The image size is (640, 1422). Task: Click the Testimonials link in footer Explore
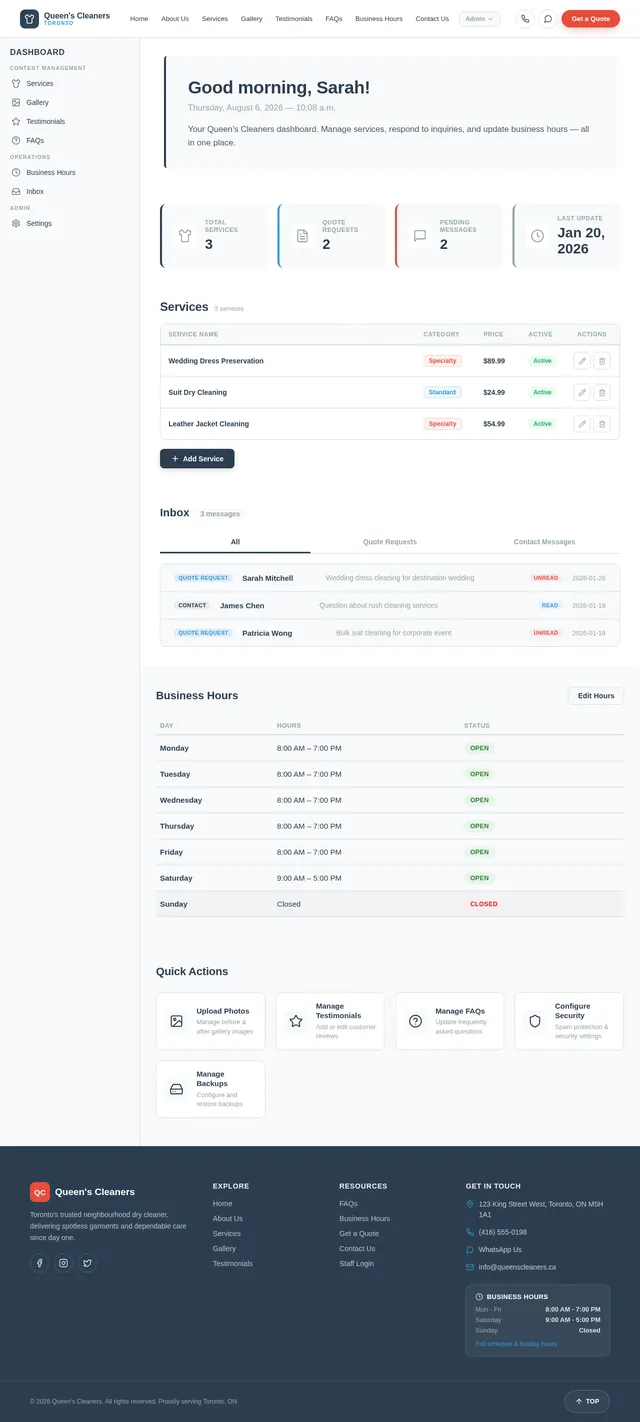(x=233, y=1264)
